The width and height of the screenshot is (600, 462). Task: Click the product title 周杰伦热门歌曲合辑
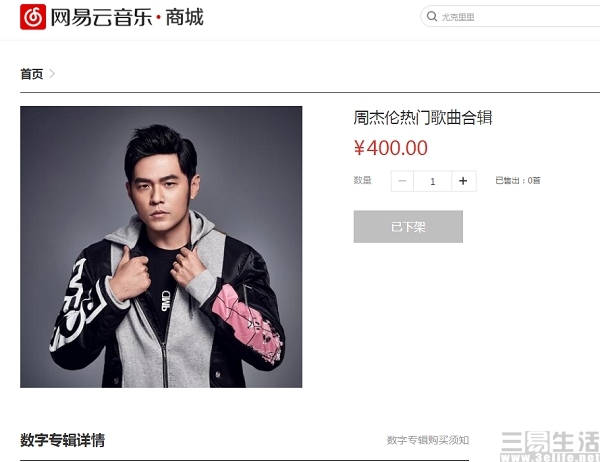(423, 118)
